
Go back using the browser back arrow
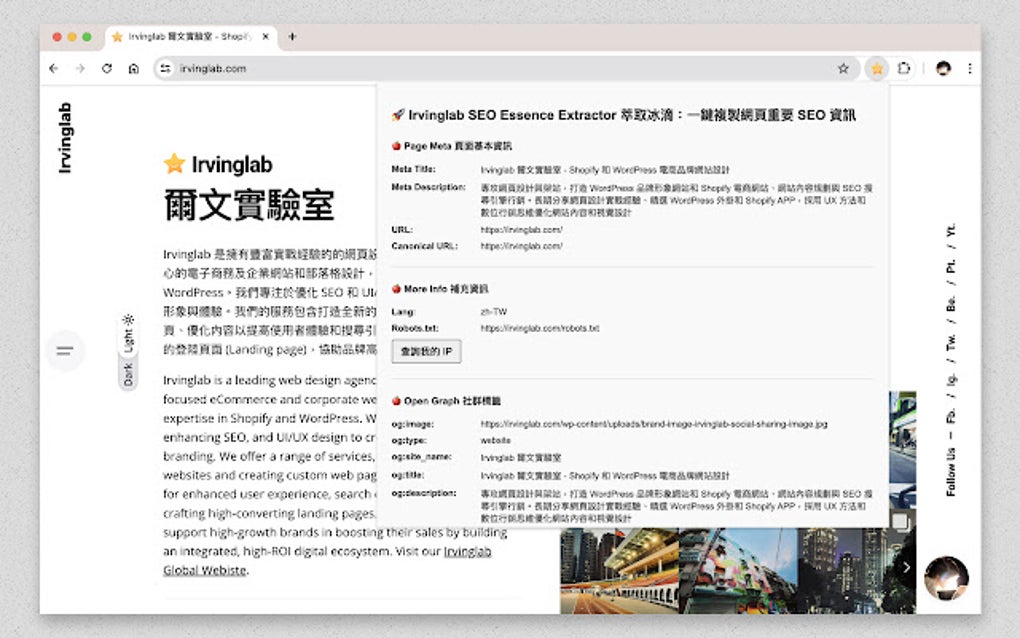[x=54, y=68]
